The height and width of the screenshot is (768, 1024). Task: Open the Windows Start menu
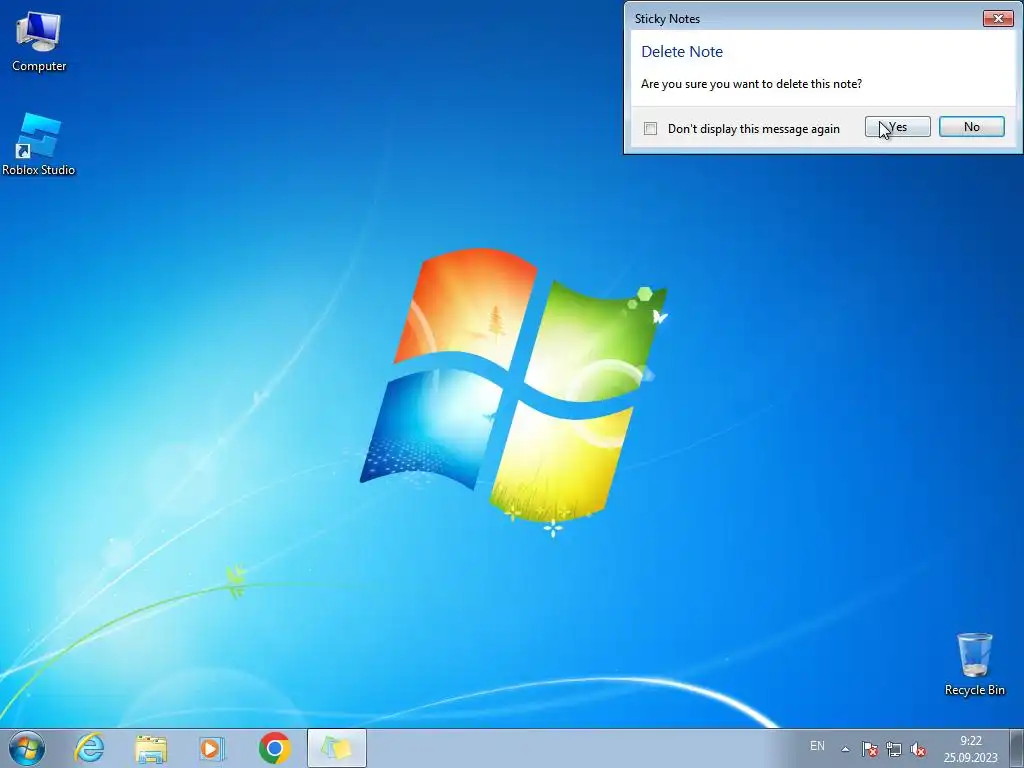pyautogui.click(x=27, y=748)
